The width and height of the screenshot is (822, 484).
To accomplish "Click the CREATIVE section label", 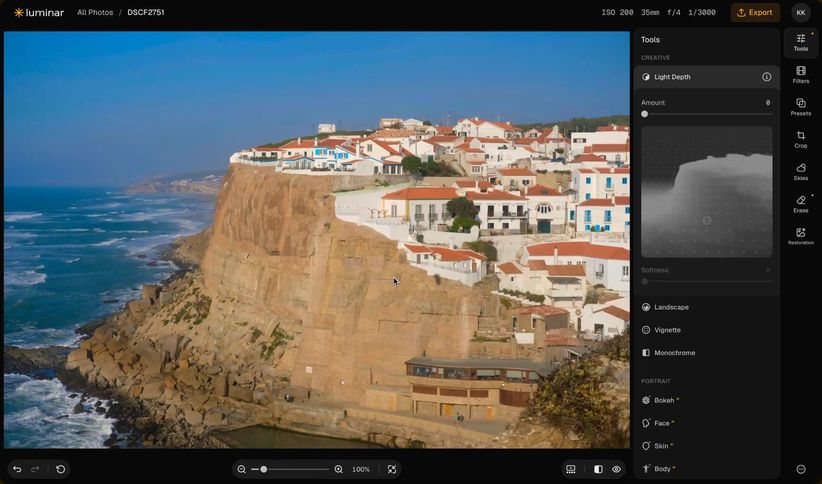I will 655,58.
